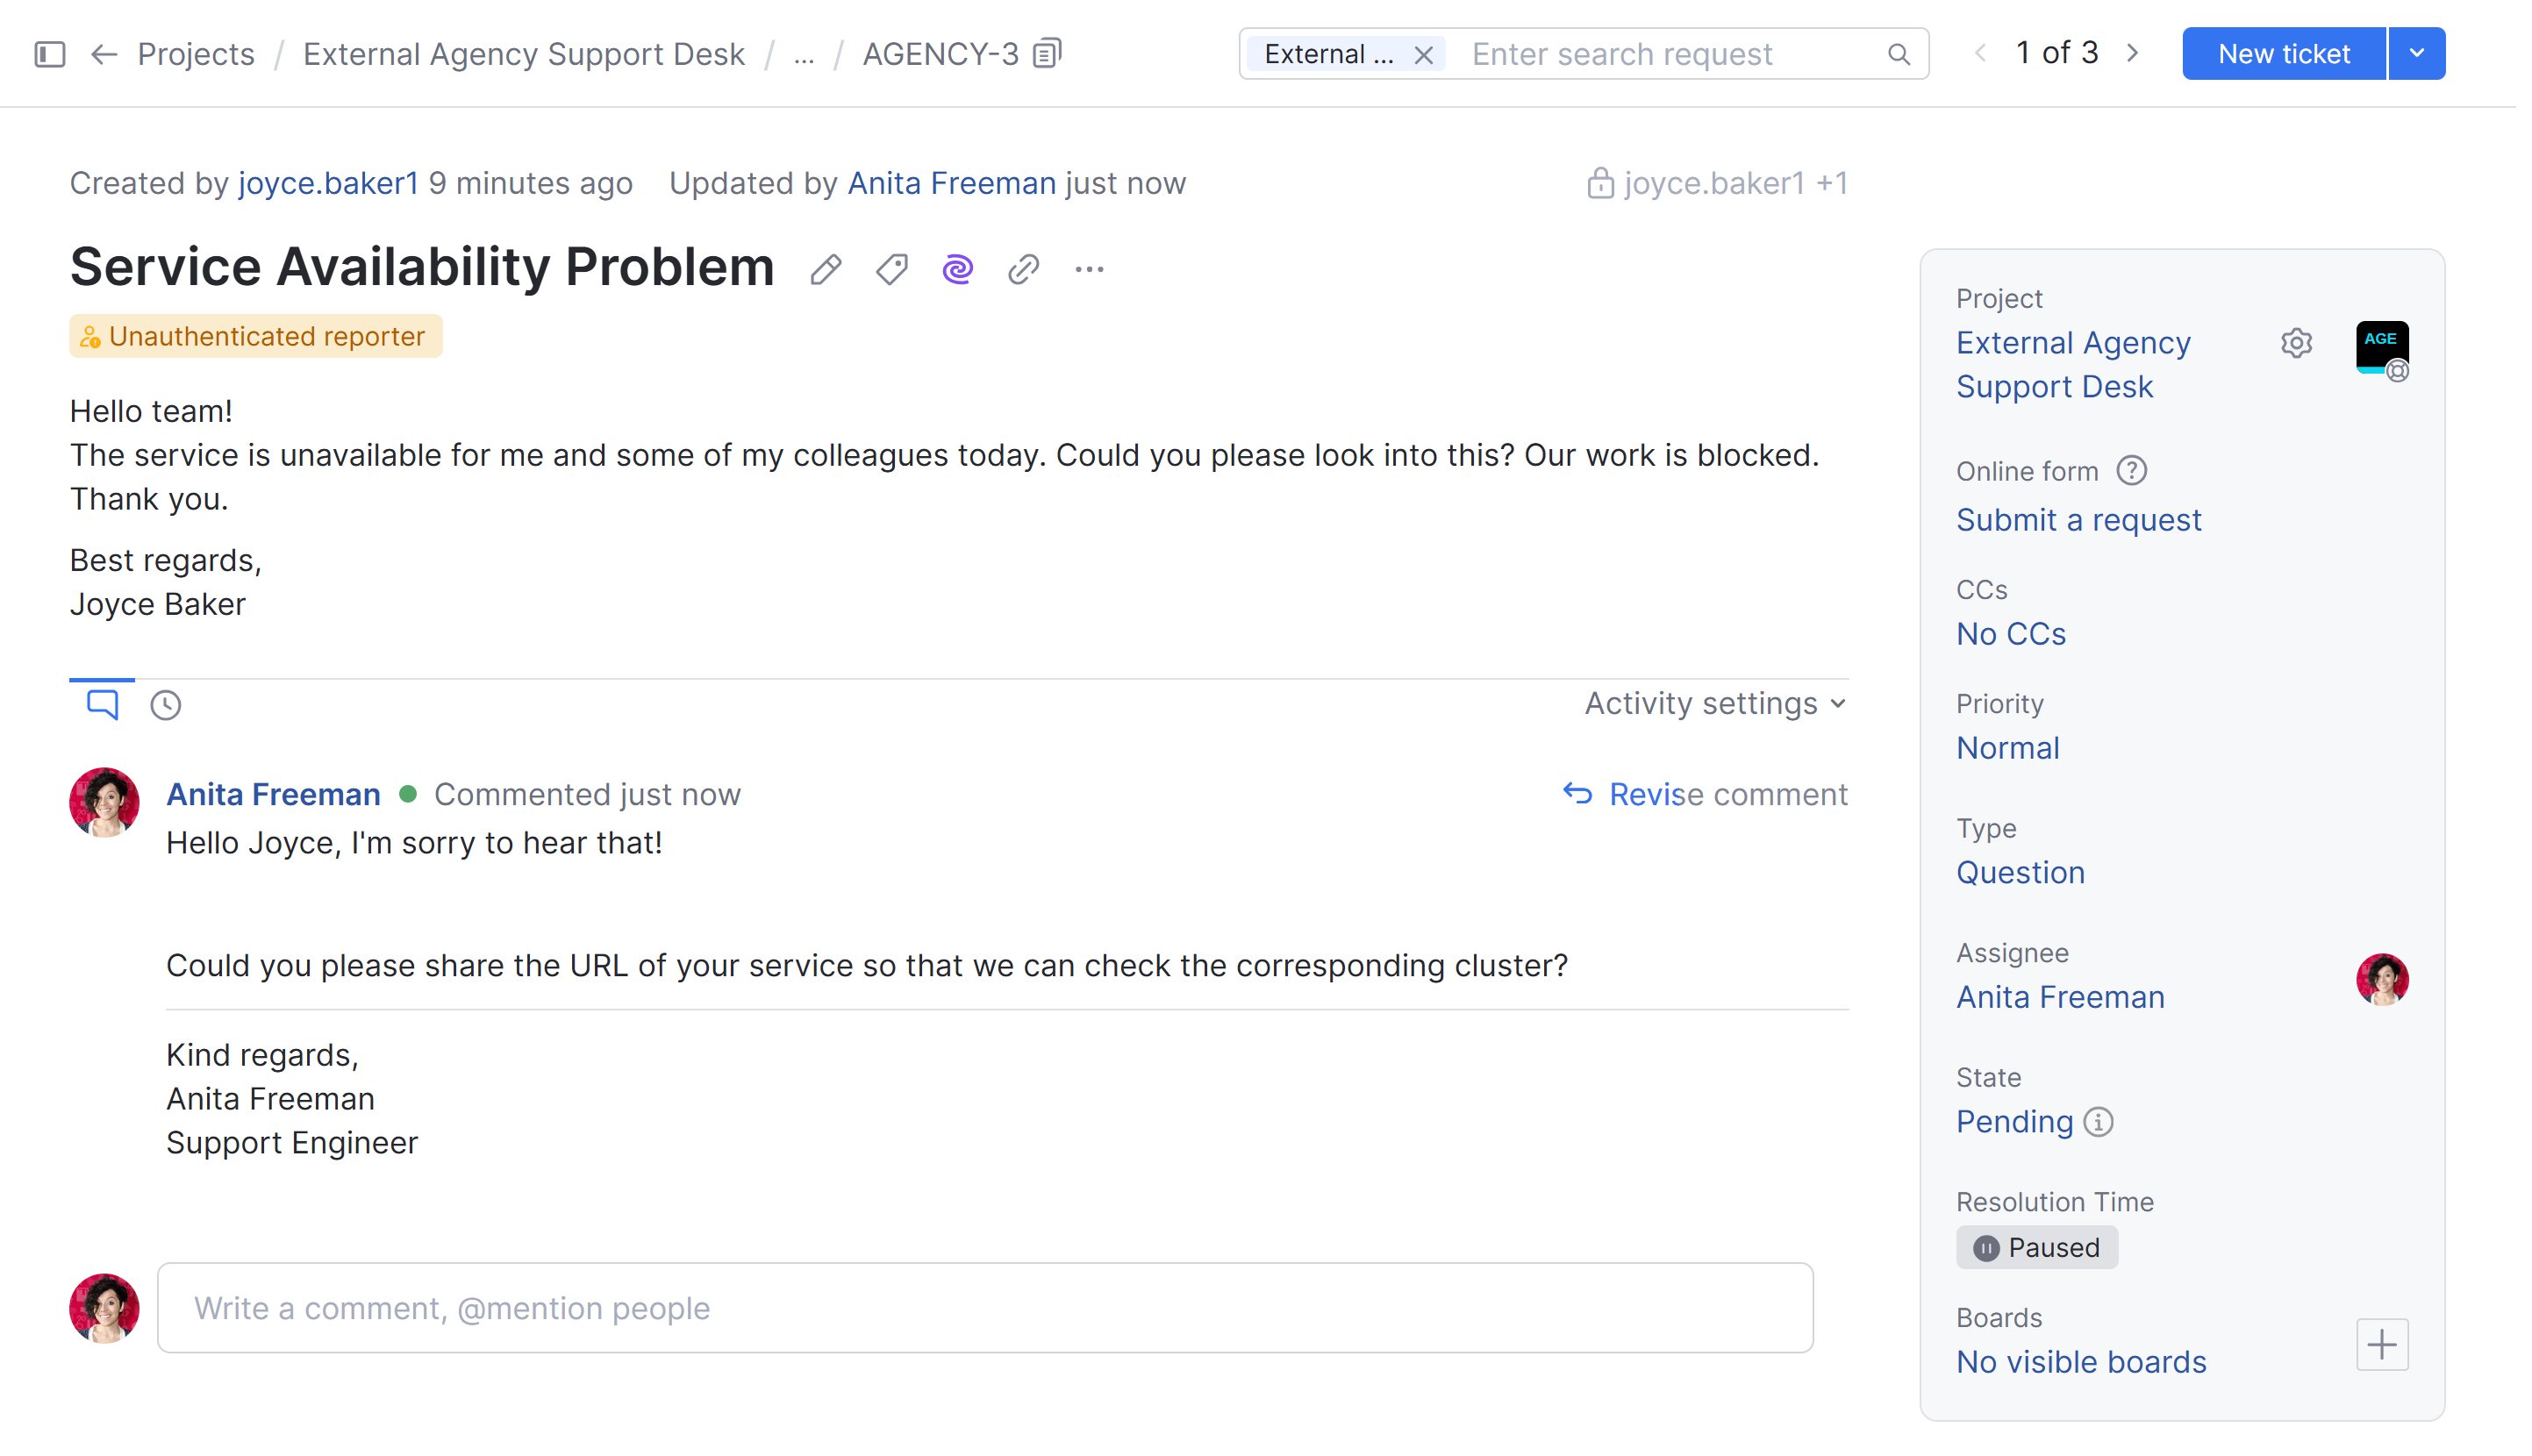Click the link chain icon
Image resolution: width=2532 pixels, height=1456 pixels.
[x=1023, y=269]
